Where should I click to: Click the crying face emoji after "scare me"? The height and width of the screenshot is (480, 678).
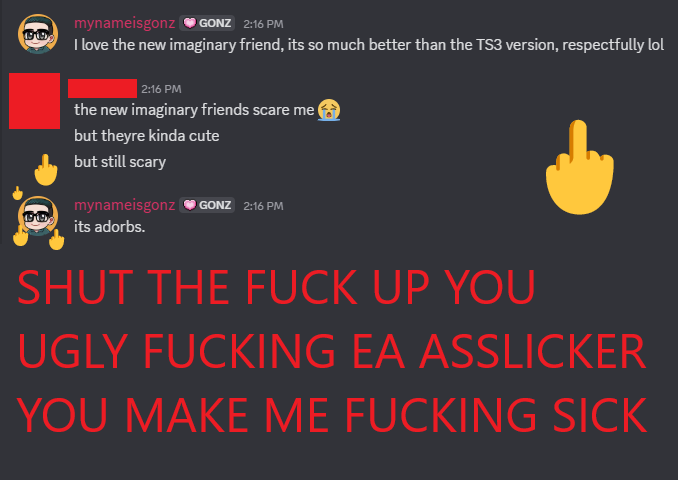pyautogui.click(x=329, y=110)
